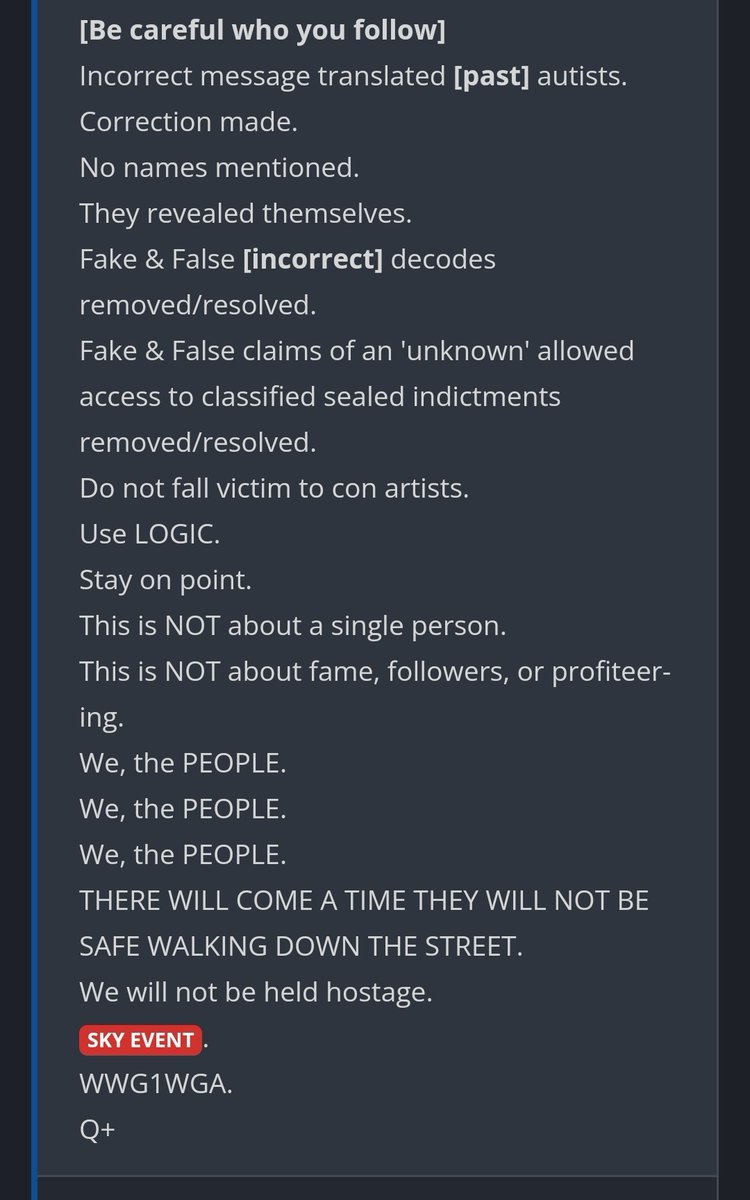Click the "Correction made." line
Viewport: 750px width, 1200px height.
(x=189, y=122)
